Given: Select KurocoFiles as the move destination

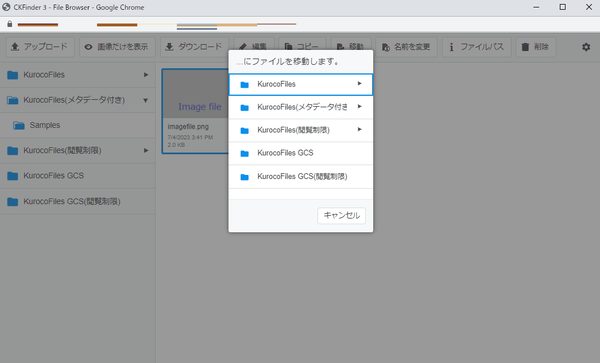Looking at the screenshot, I should pos(301,85).
